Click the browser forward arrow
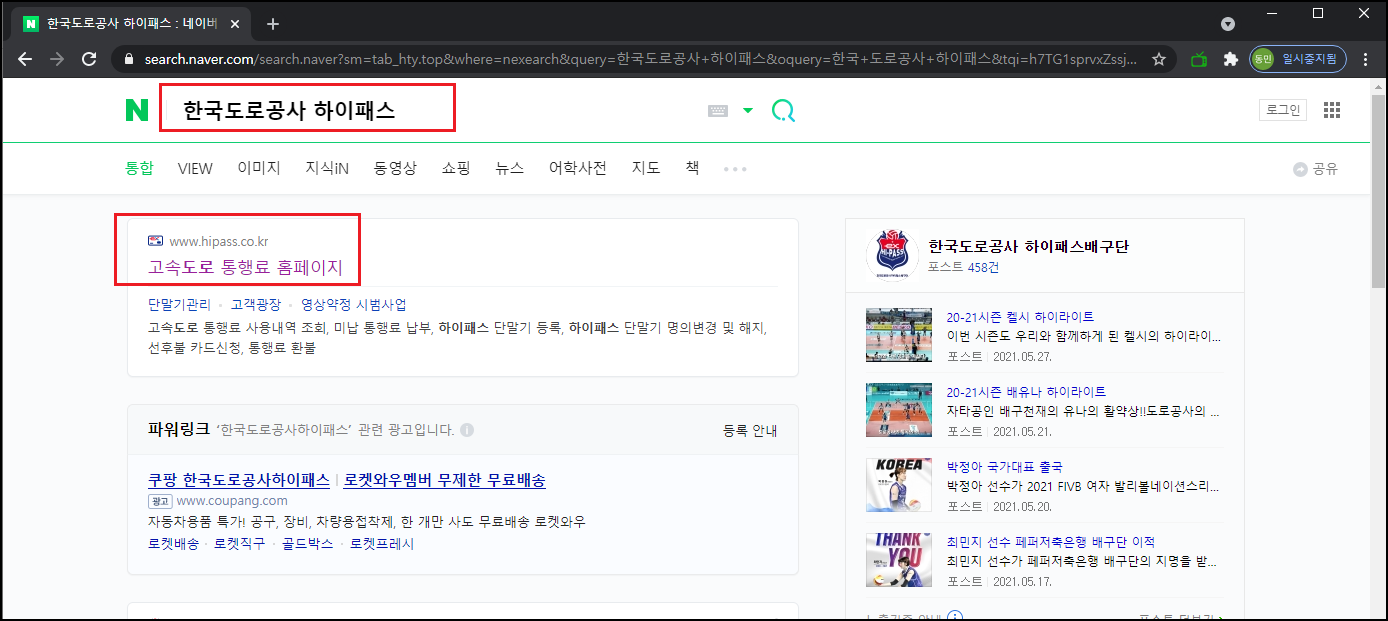 (57, 59)
